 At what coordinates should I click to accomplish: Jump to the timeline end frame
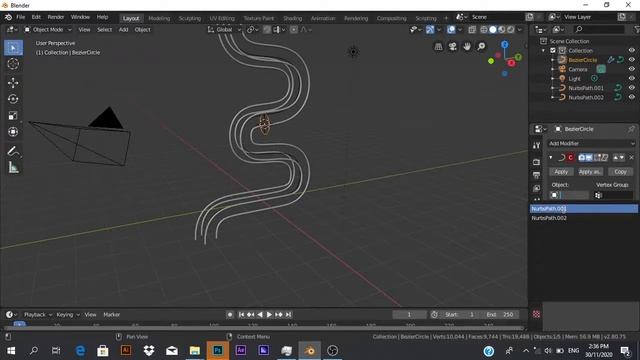point(289,315)
